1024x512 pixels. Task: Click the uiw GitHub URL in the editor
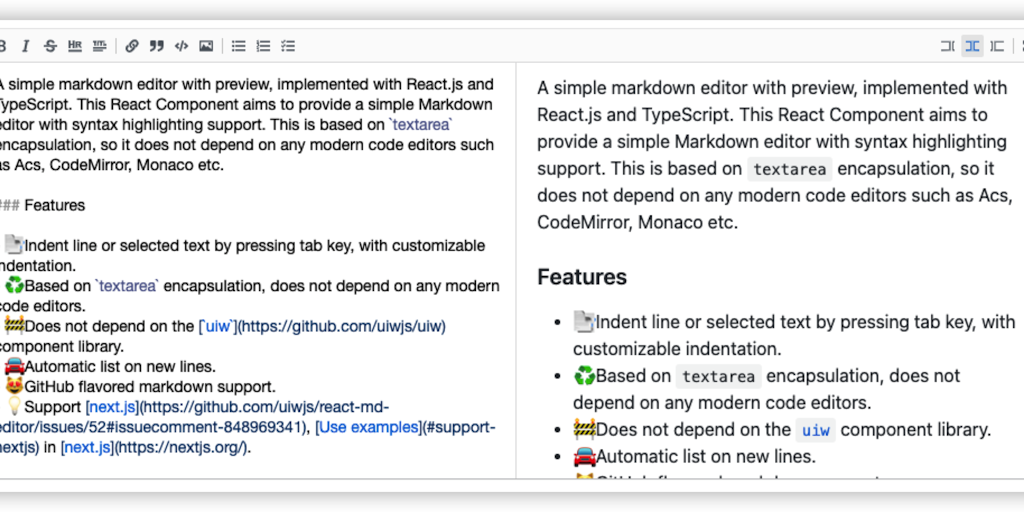[x=341, y=326]
